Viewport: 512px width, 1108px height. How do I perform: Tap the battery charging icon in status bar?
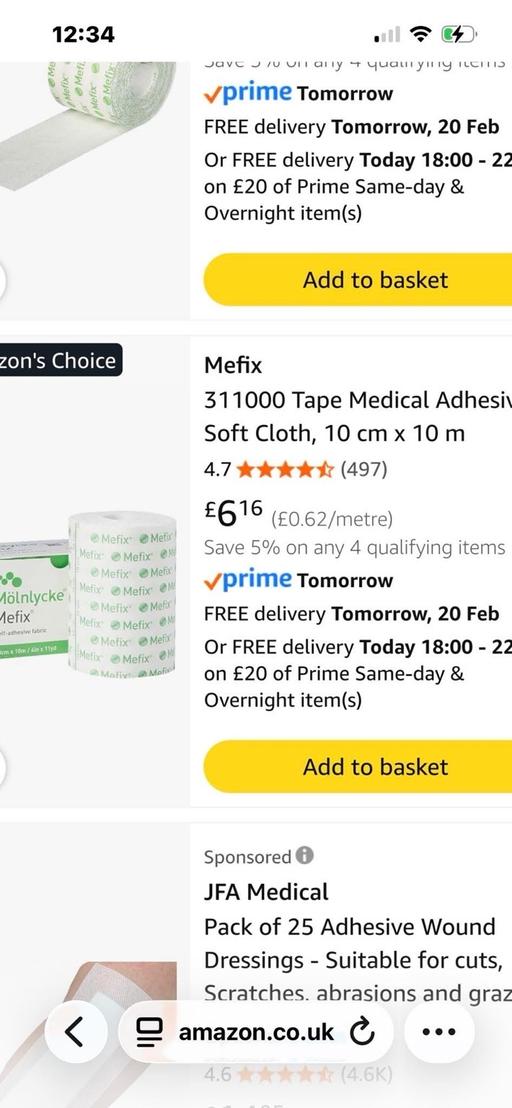pyautogui.click(x=459, y=33)
